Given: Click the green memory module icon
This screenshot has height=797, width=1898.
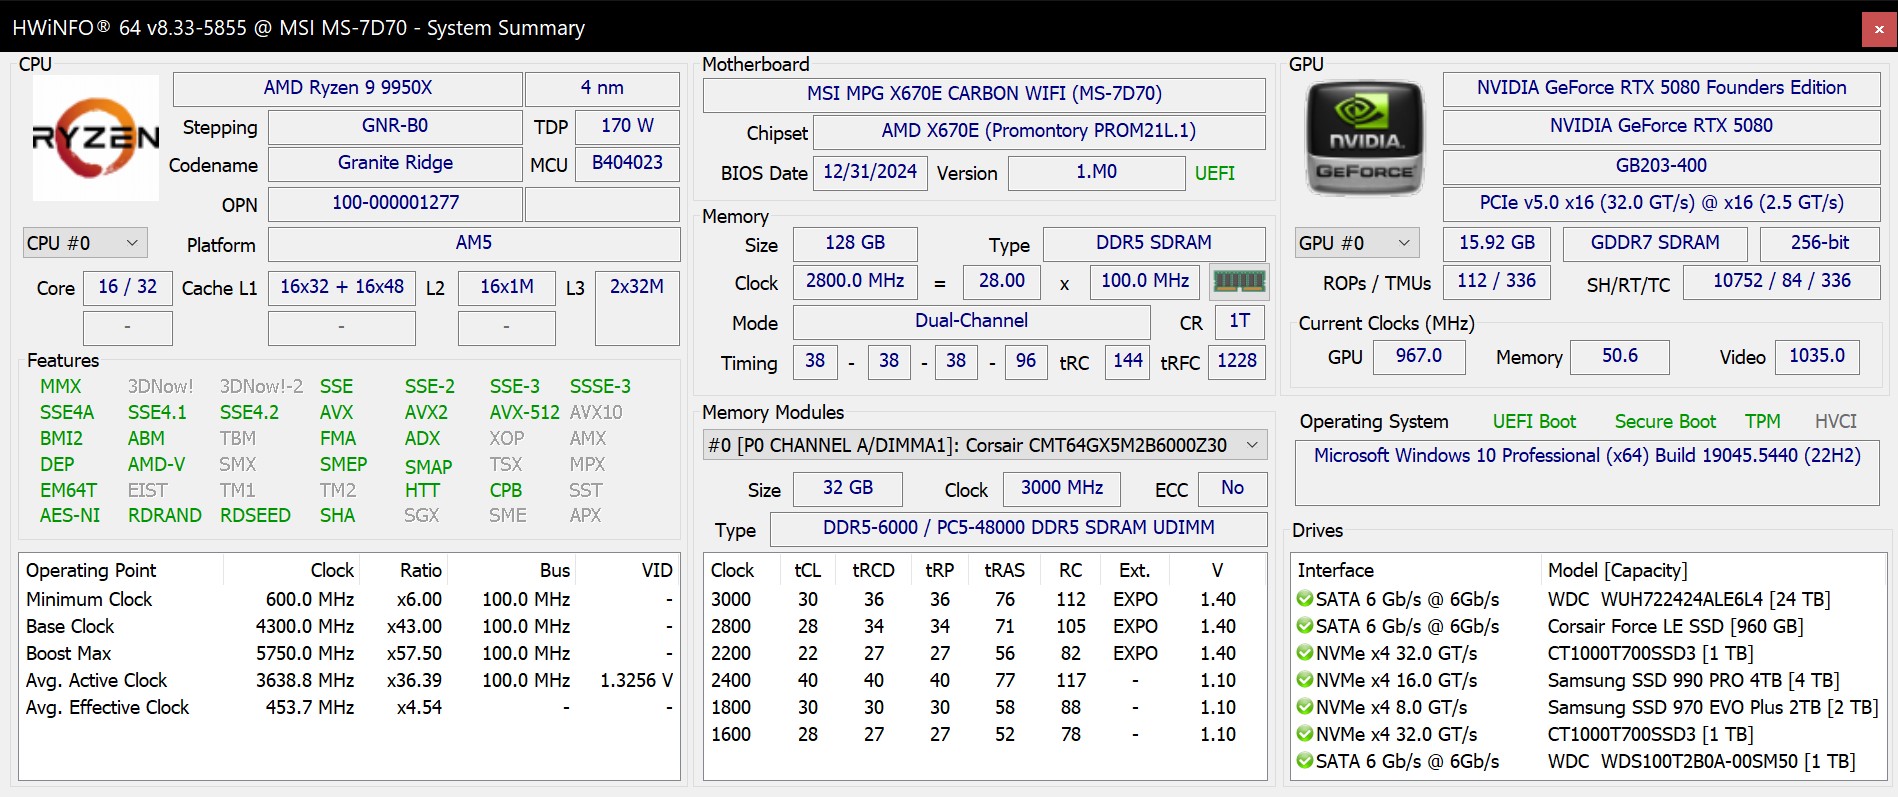Looking at the screenshot, I should pos(1239,282).
